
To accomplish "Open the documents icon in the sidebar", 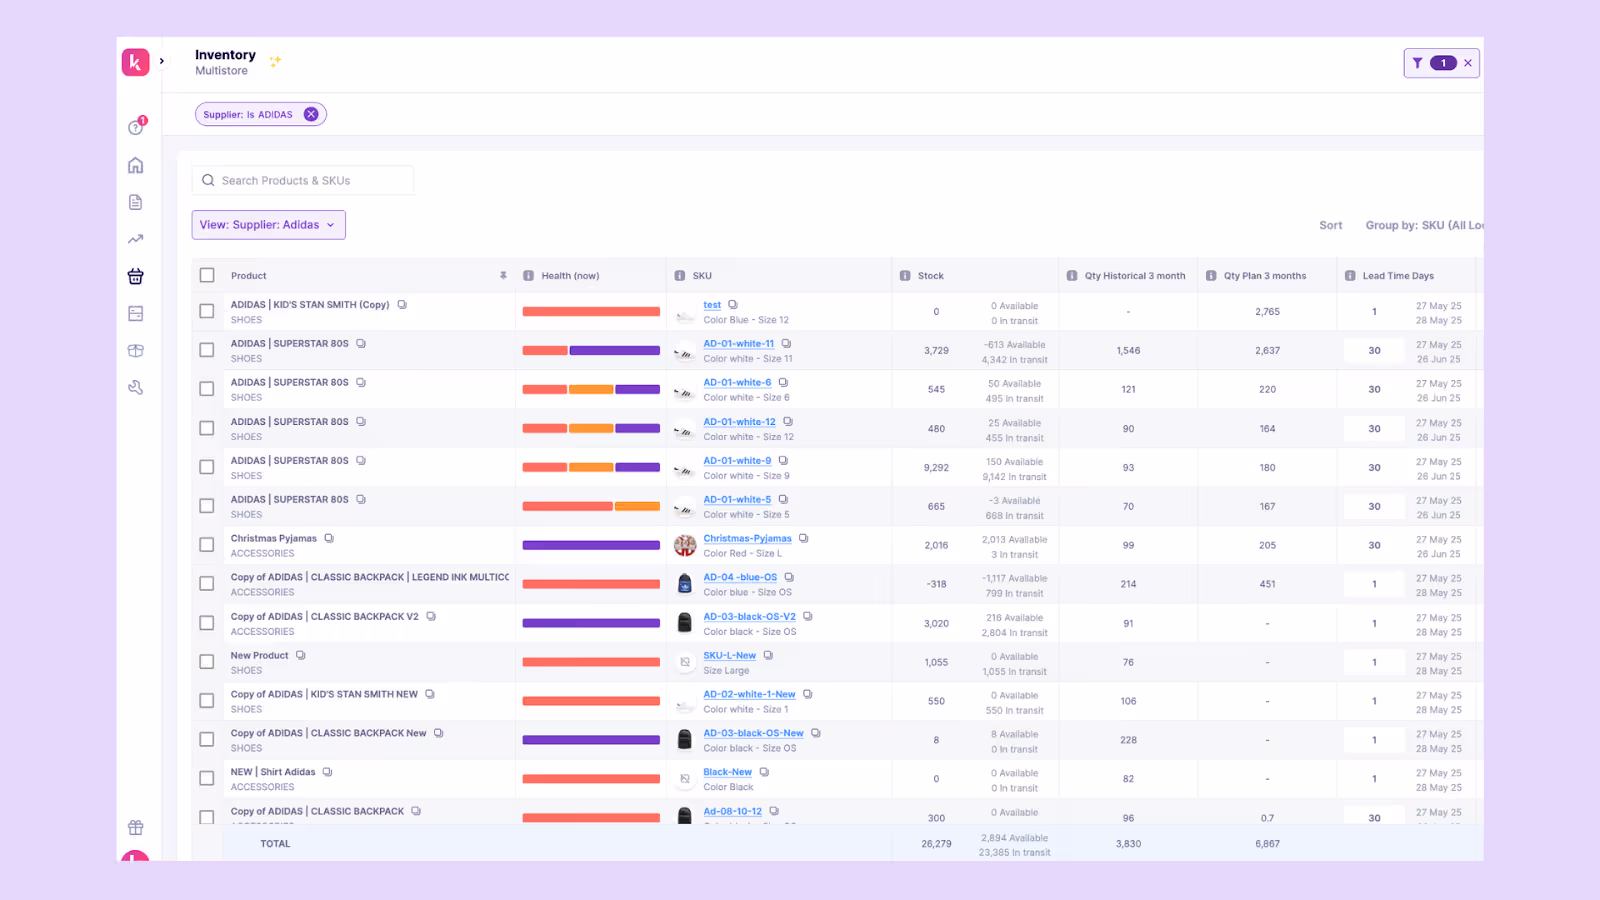I will point(136,202).
